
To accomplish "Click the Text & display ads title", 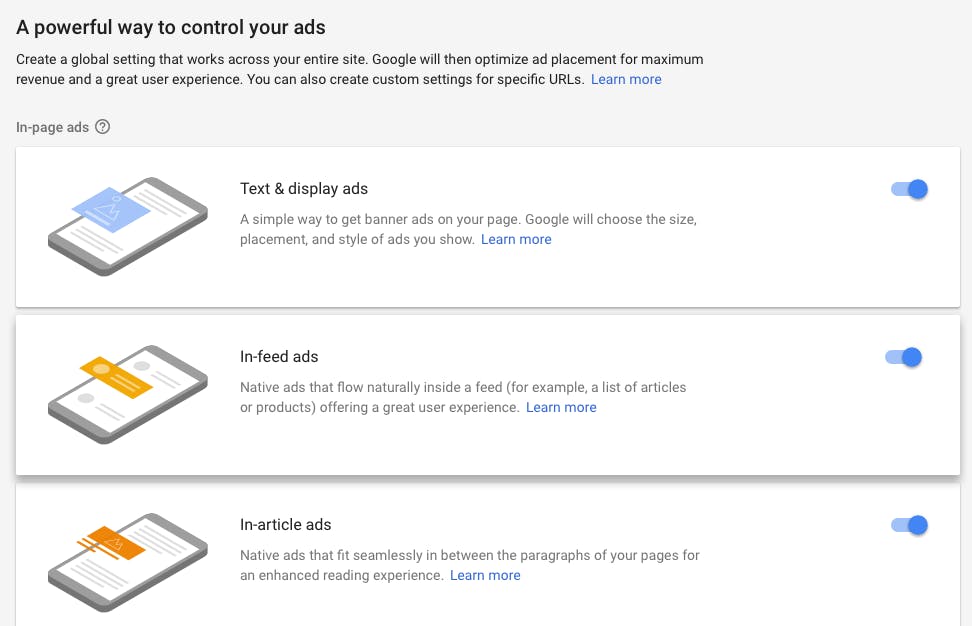I will point(304,188).
